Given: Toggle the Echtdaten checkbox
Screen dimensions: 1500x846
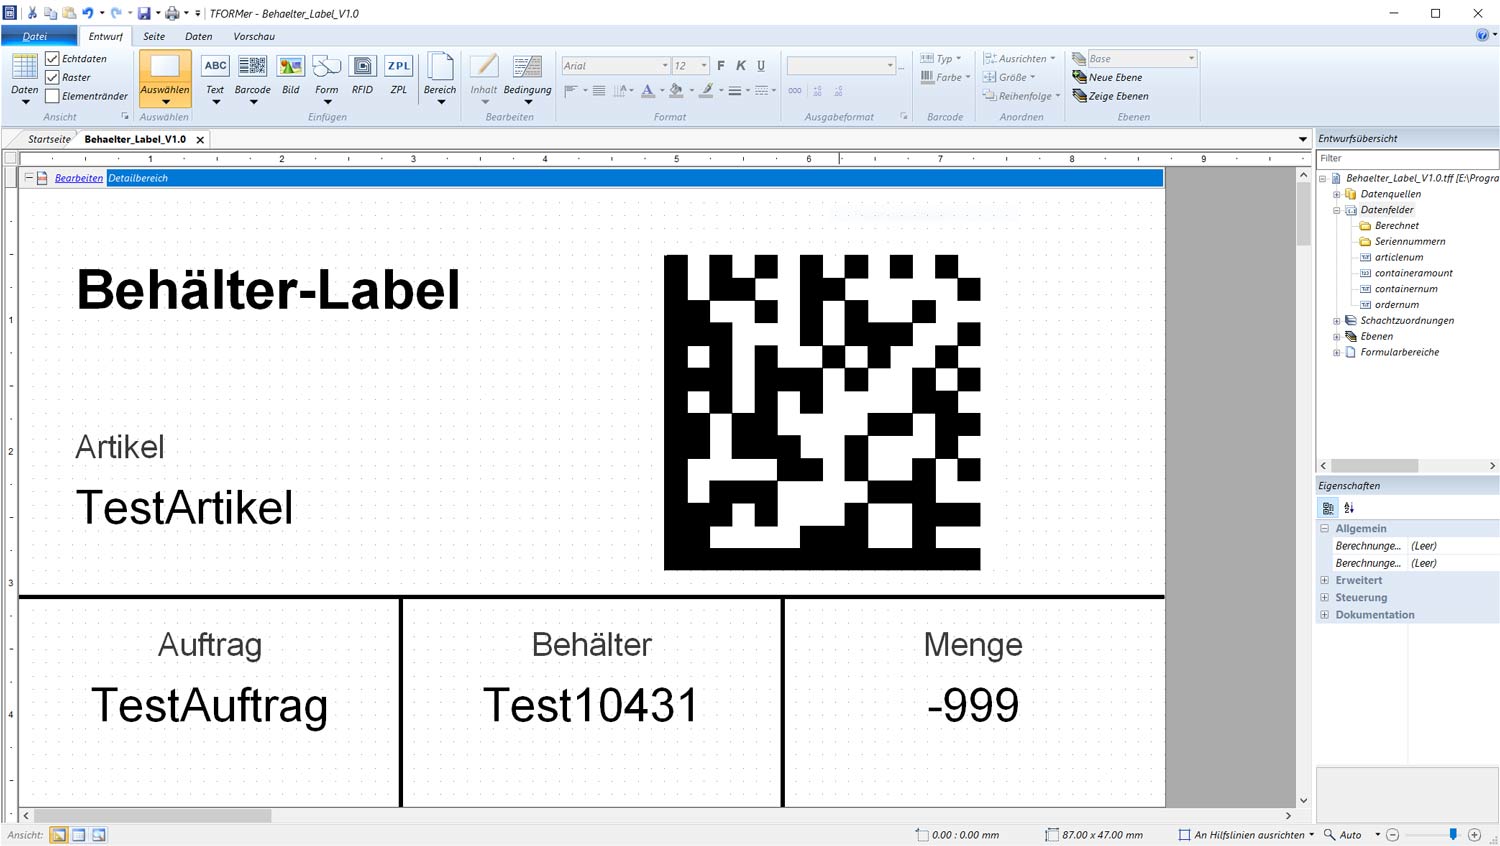Looking at the screenshot, I should (53, 59).
